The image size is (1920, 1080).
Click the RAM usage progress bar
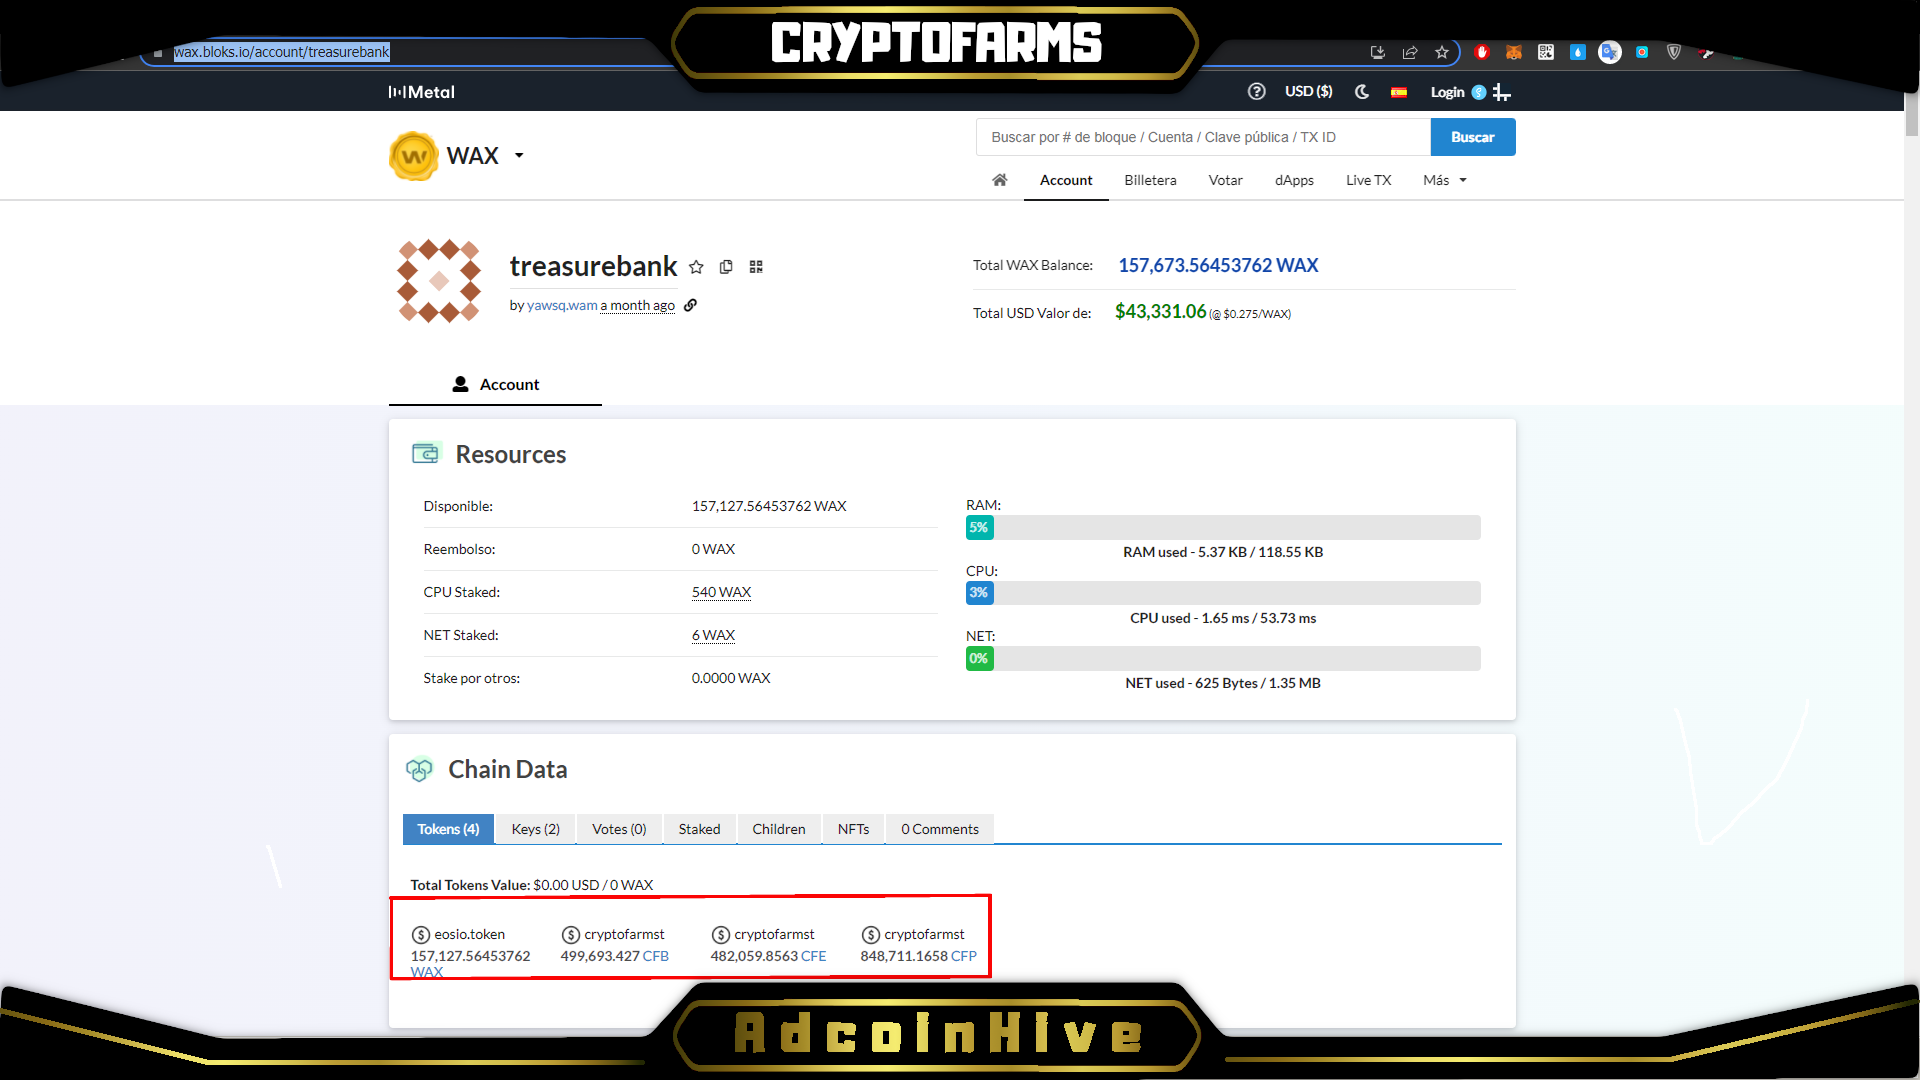coord(1223,527)
